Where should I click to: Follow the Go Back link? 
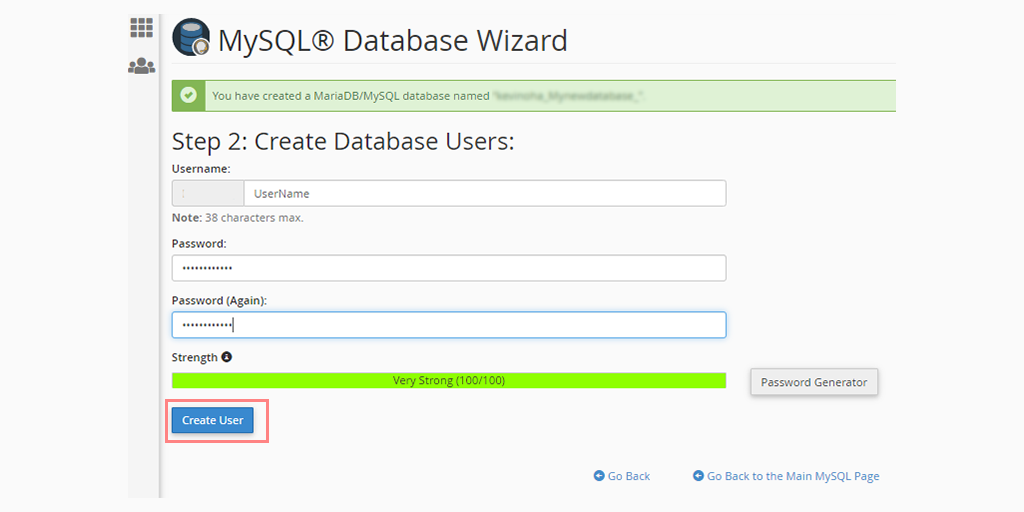tap(628, 476)
